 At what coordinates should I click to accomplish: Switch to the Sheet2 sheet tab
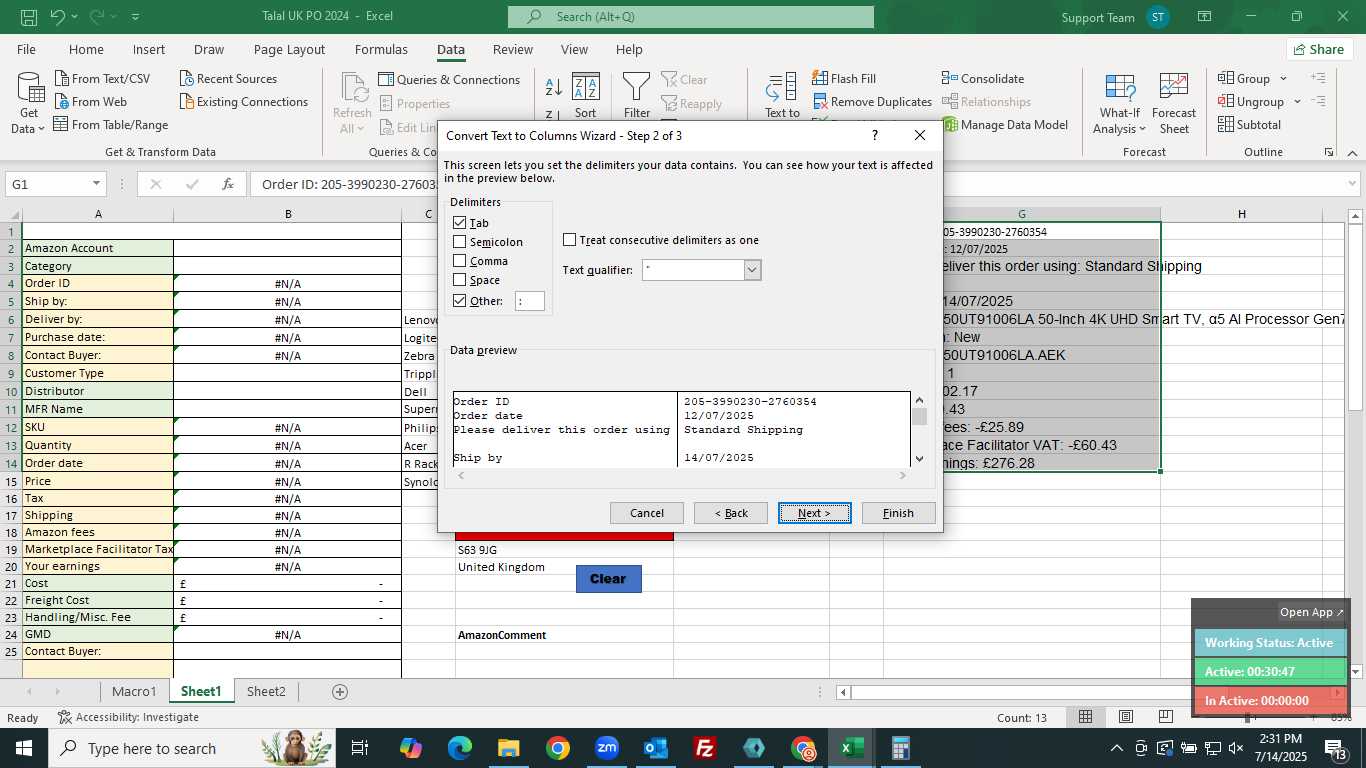266,692
